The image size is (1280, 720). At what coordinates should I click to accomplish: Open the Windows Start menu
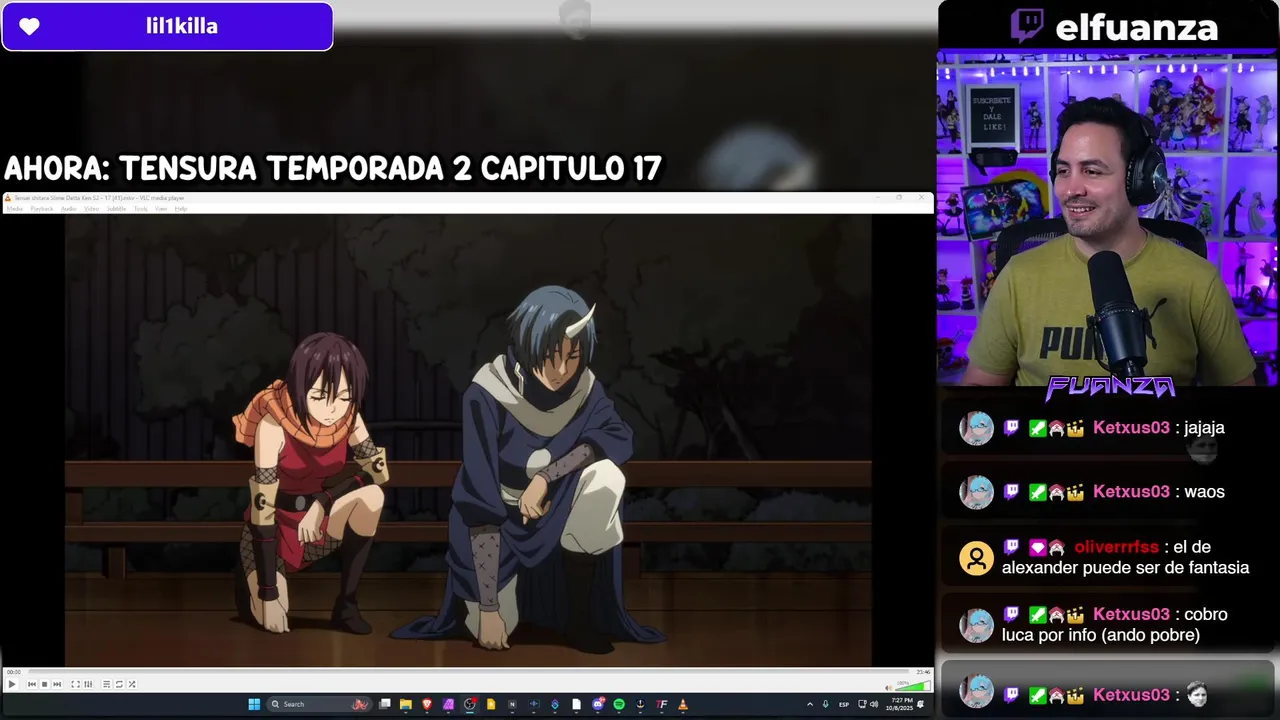254,704
